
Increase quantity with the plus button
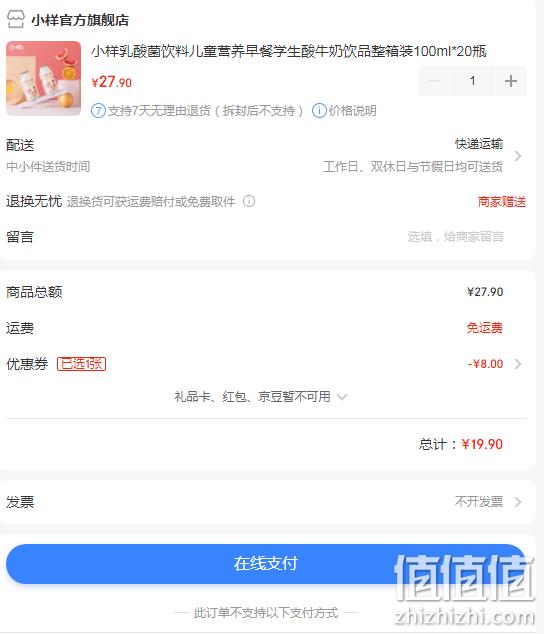click(x=510, y=81)
